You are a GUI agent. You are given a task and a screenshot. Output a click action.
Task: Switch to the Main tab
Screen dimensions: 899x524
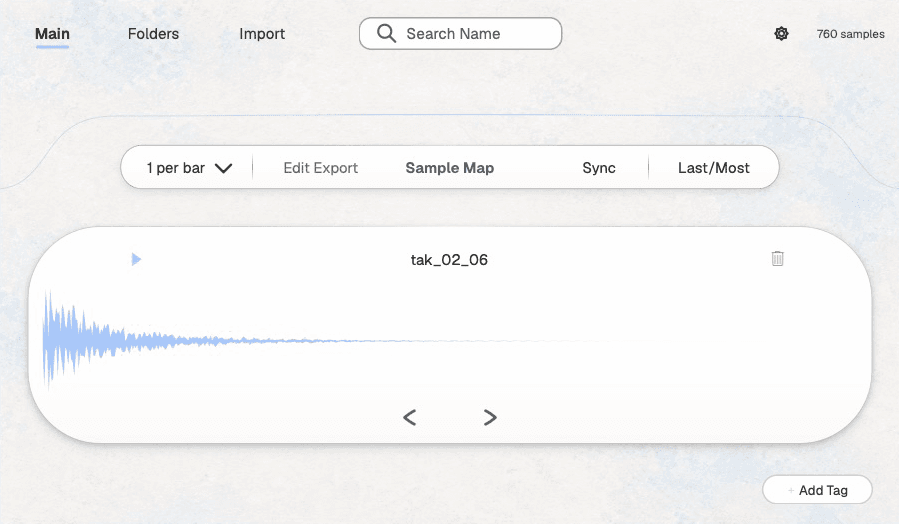click(52, 34)
